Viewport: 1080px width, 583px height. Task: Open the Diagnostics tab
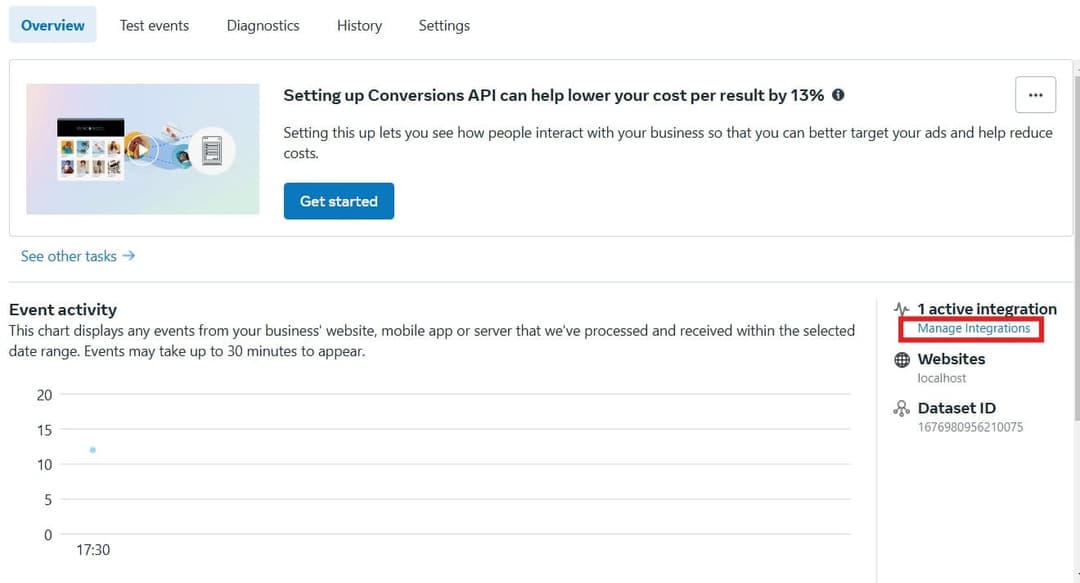coord(262,25)
